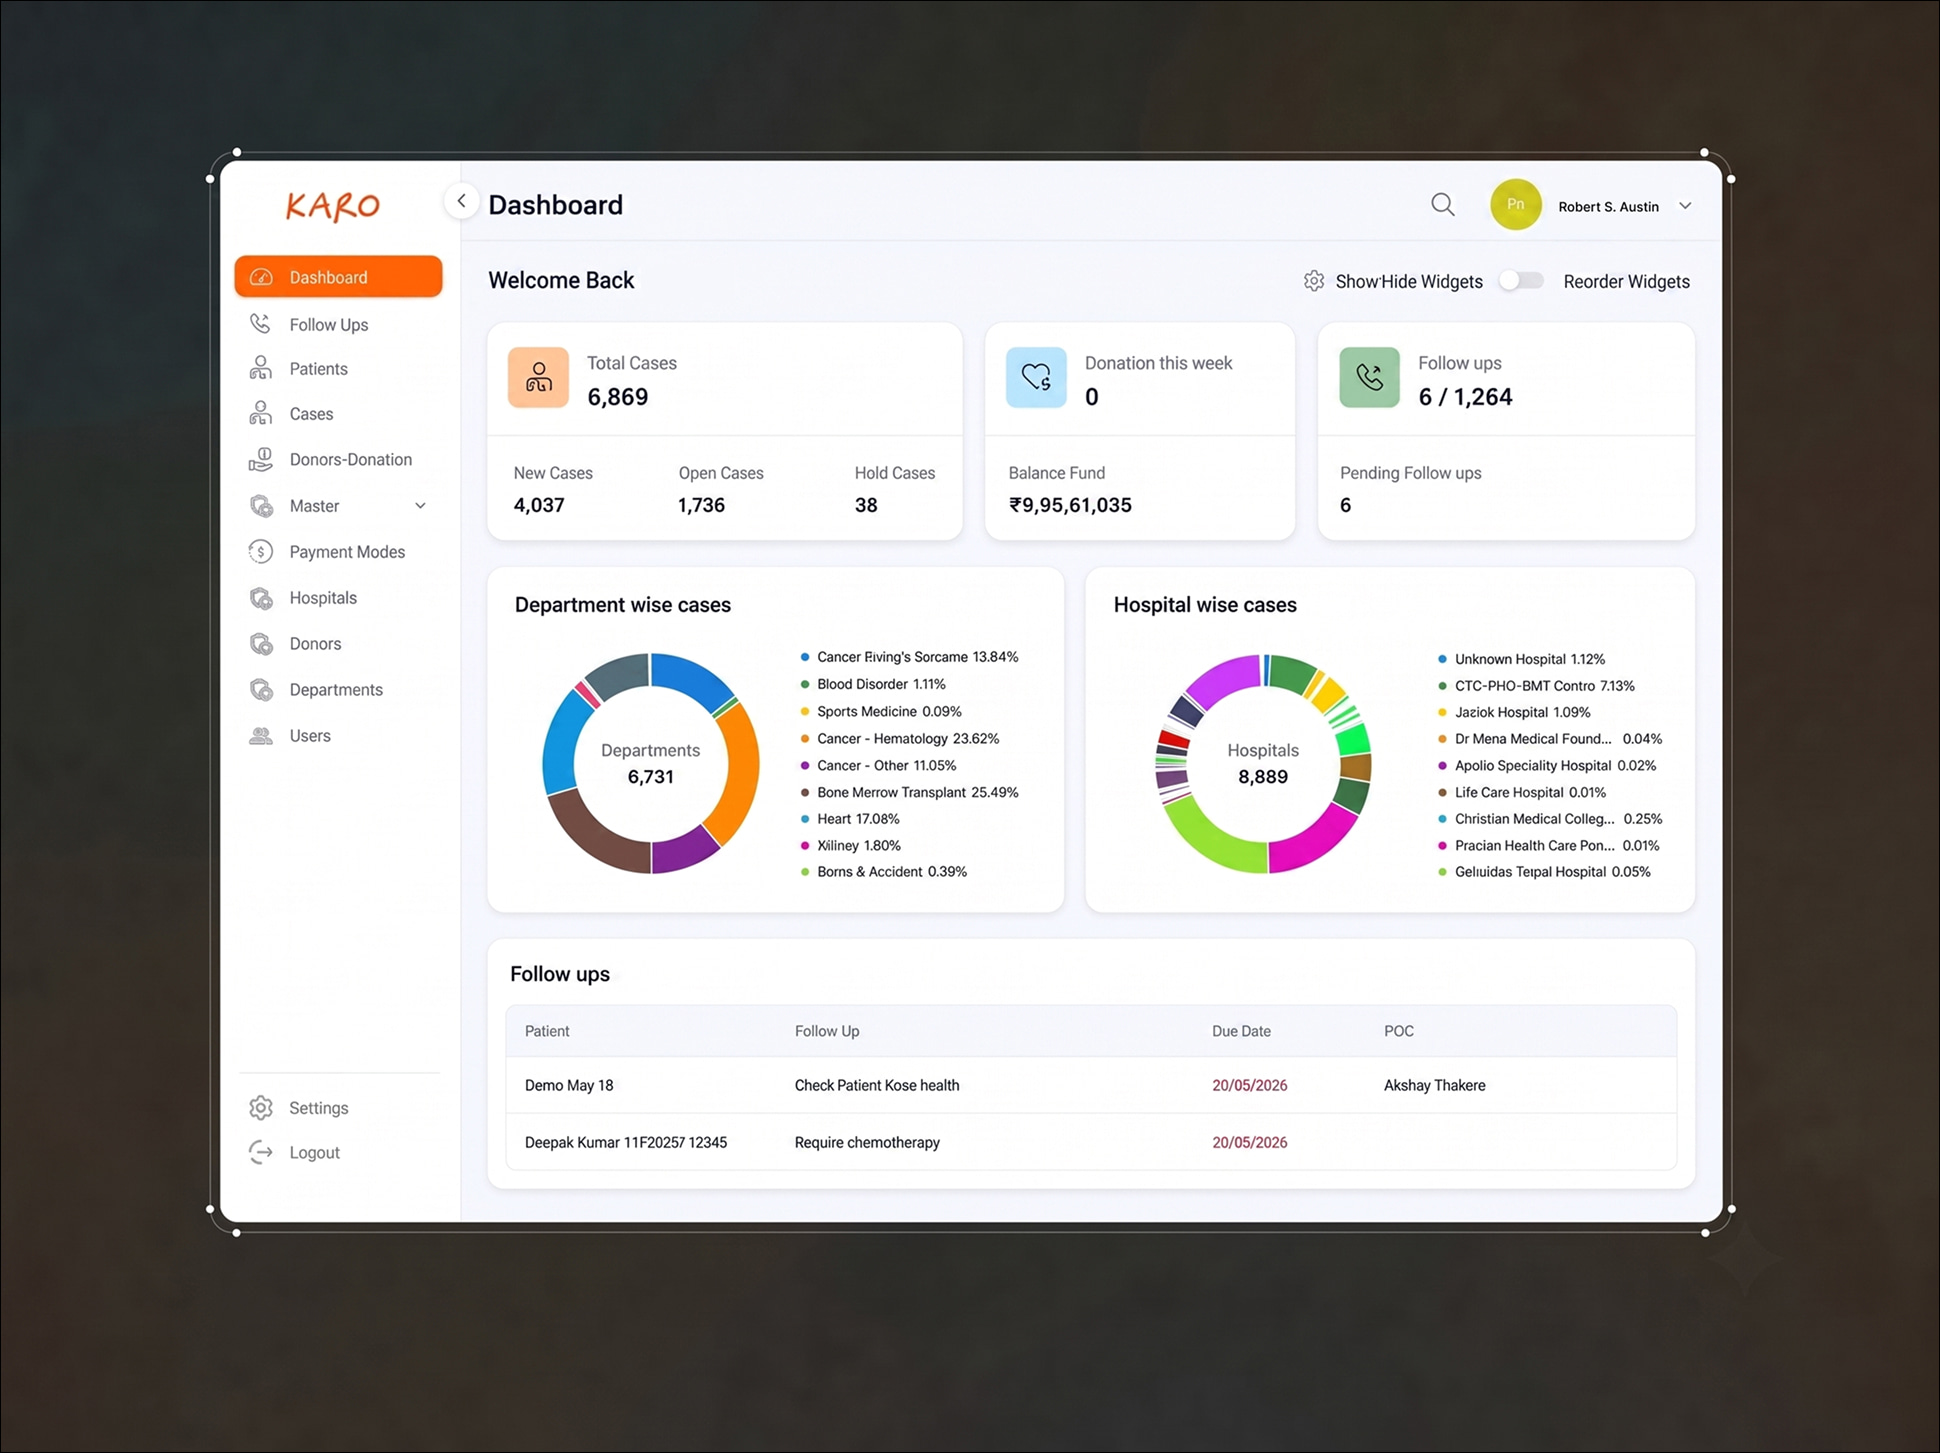This screenshot has height=1453, width=1940.
Task: Open patient Demo May 18 row
Action: (1091, 1085)
